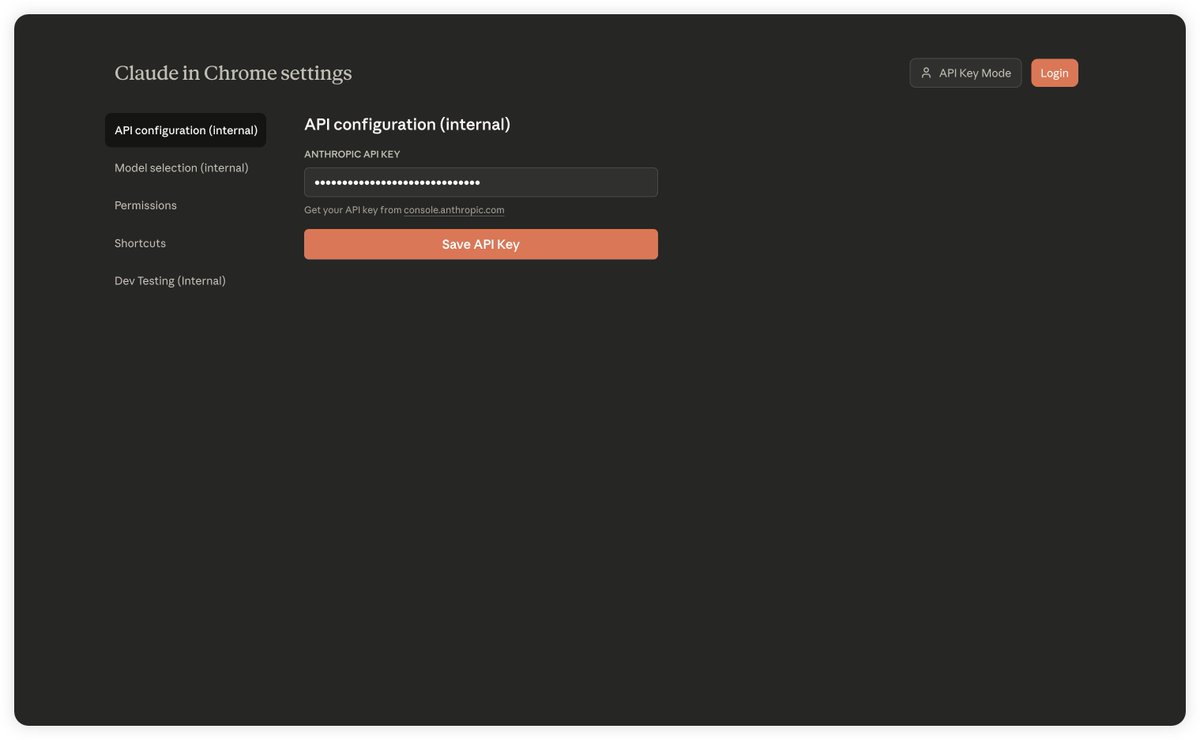Viewport: 1200px width, 740px height.
Task: Click the Anthropic API key input field
Action: pos(481,182)
